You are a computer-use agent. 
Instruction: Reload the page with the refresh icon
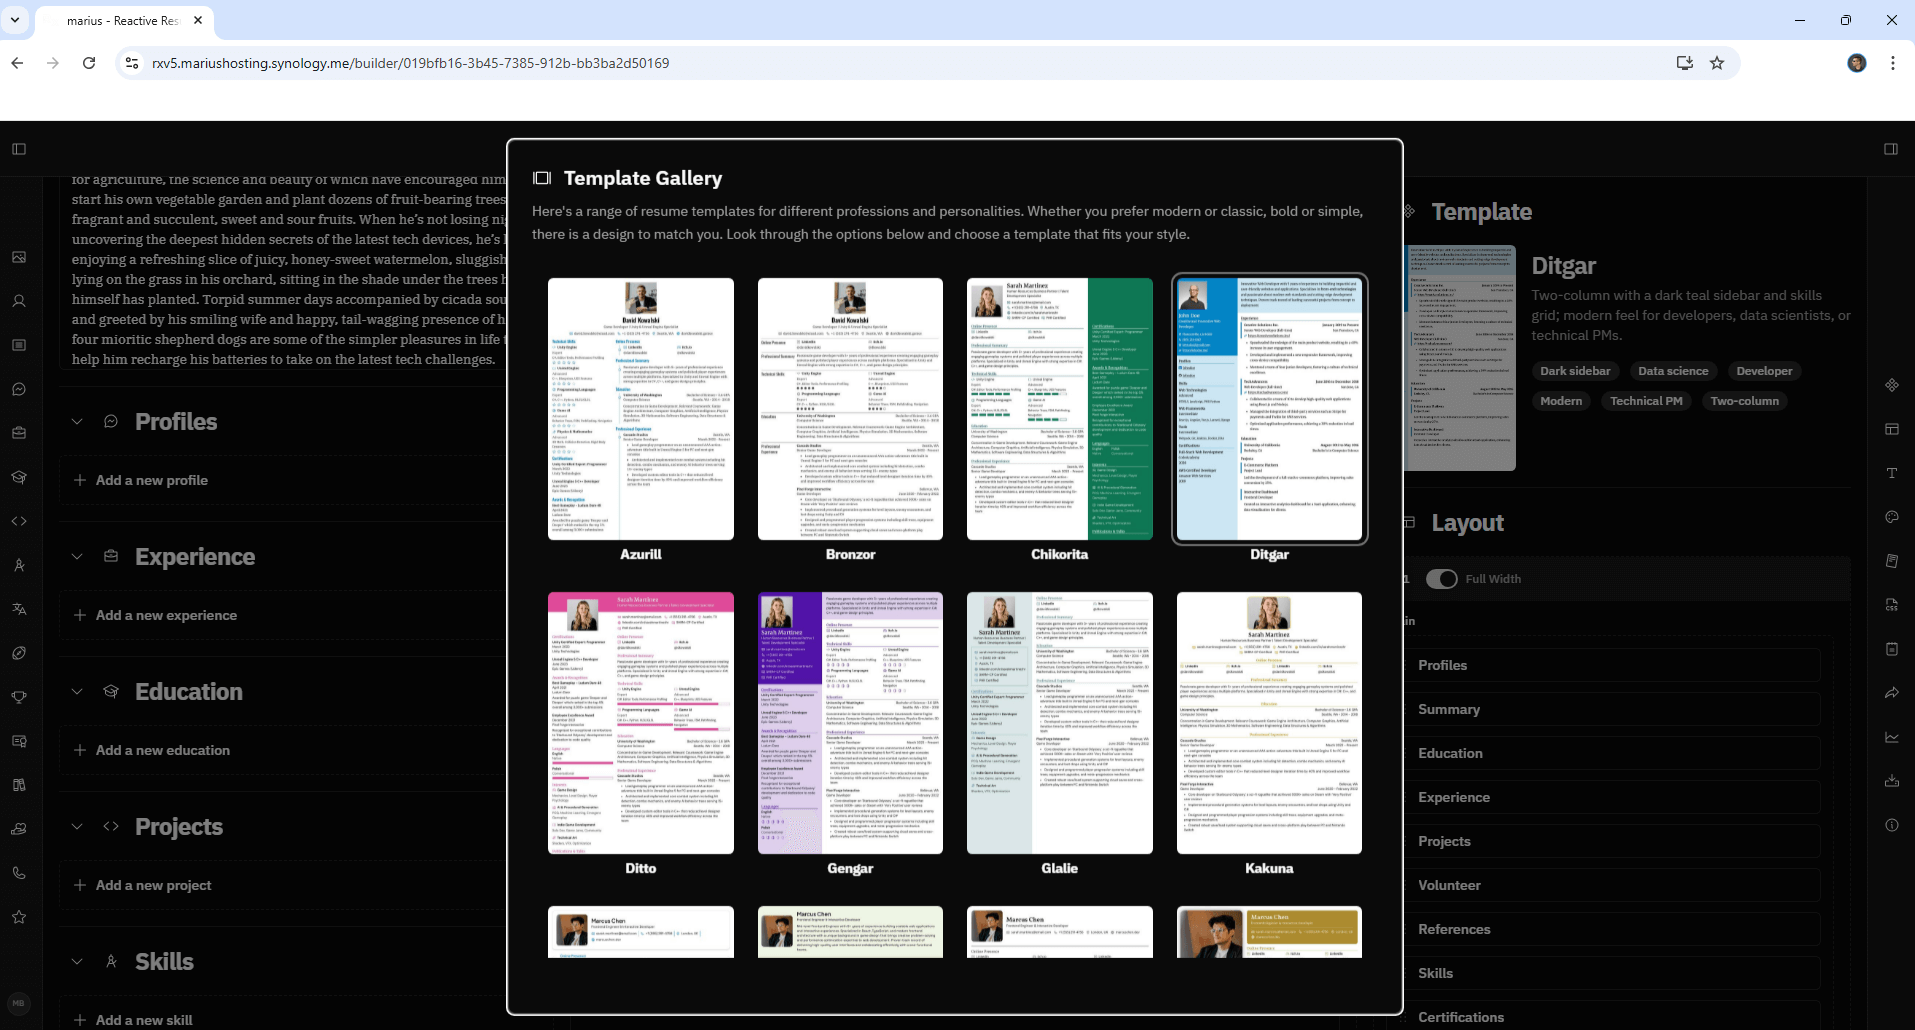tap(89, 63)
